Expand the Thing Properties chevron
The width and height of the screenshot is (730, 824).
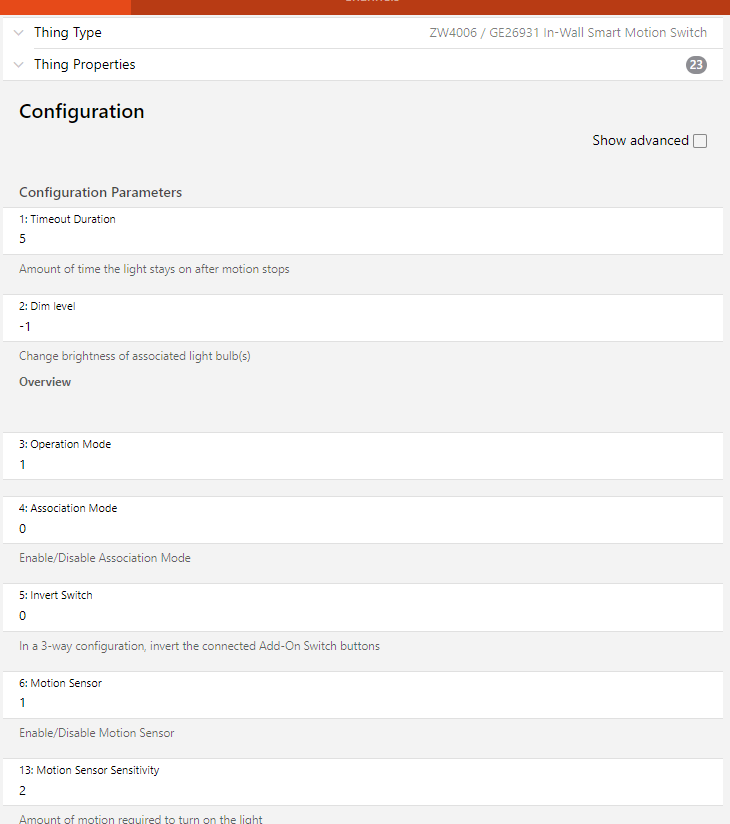click(x=19, y=65)
